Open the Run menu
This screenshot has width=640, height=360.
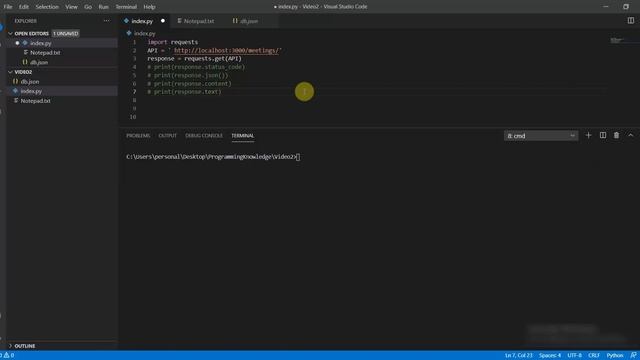[x=104, y=7]
